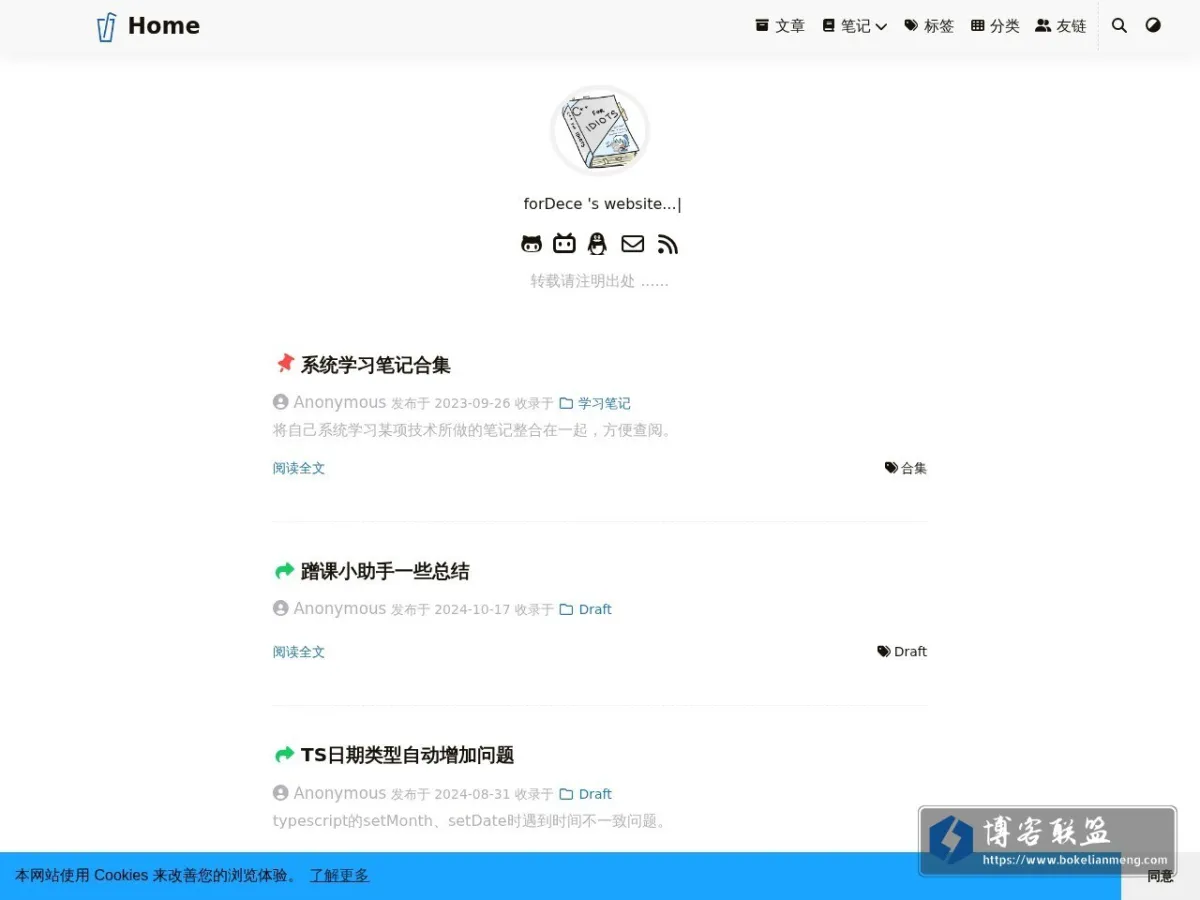Click the book avatar image
Viewport: 1200px width, 900px height.
[x=600, y=131]
